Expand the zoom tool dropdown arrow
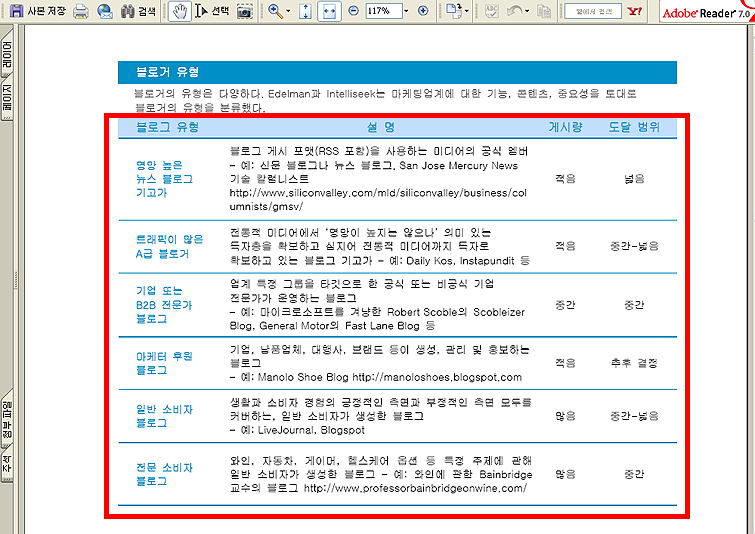755x534 pixels. point(288,11)
